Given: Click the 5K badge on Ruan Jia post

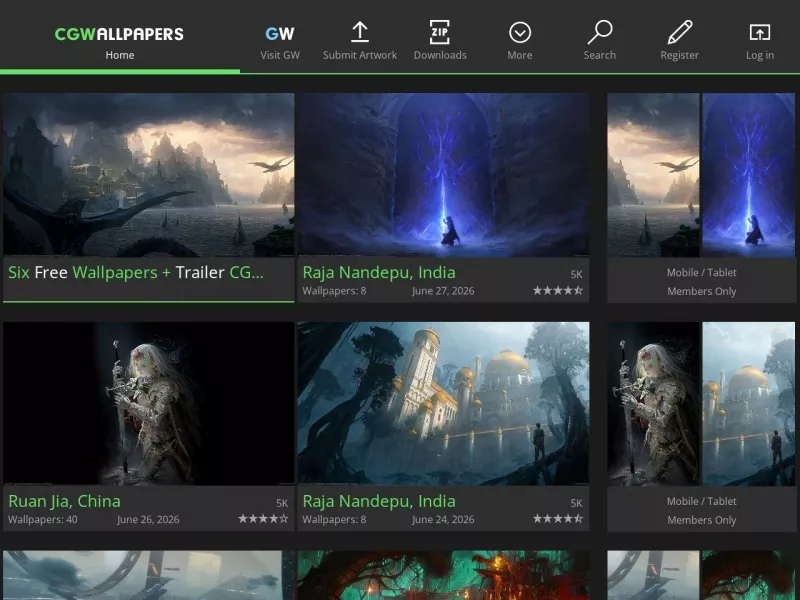Looking at the screenshot, I should [282, 503].
